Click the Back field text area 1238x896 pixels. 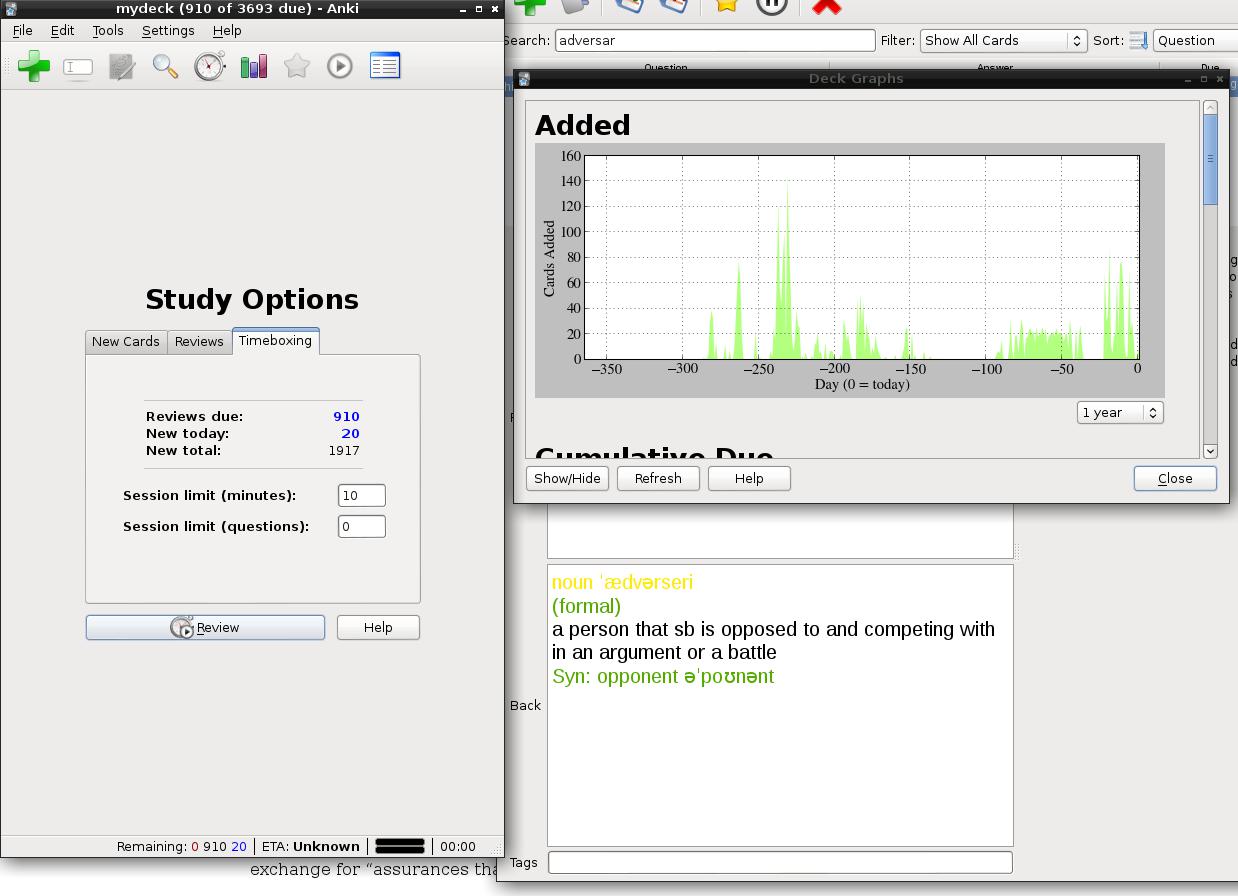(780, 705)
